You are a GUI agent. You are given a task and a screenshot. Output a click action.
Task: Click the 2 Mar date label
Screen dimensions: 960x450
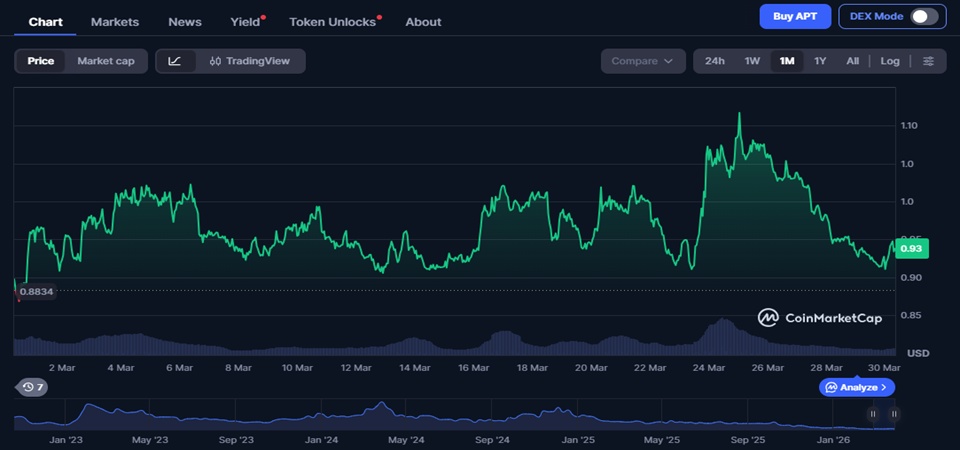pyautogui.click(x=62, y=368)
